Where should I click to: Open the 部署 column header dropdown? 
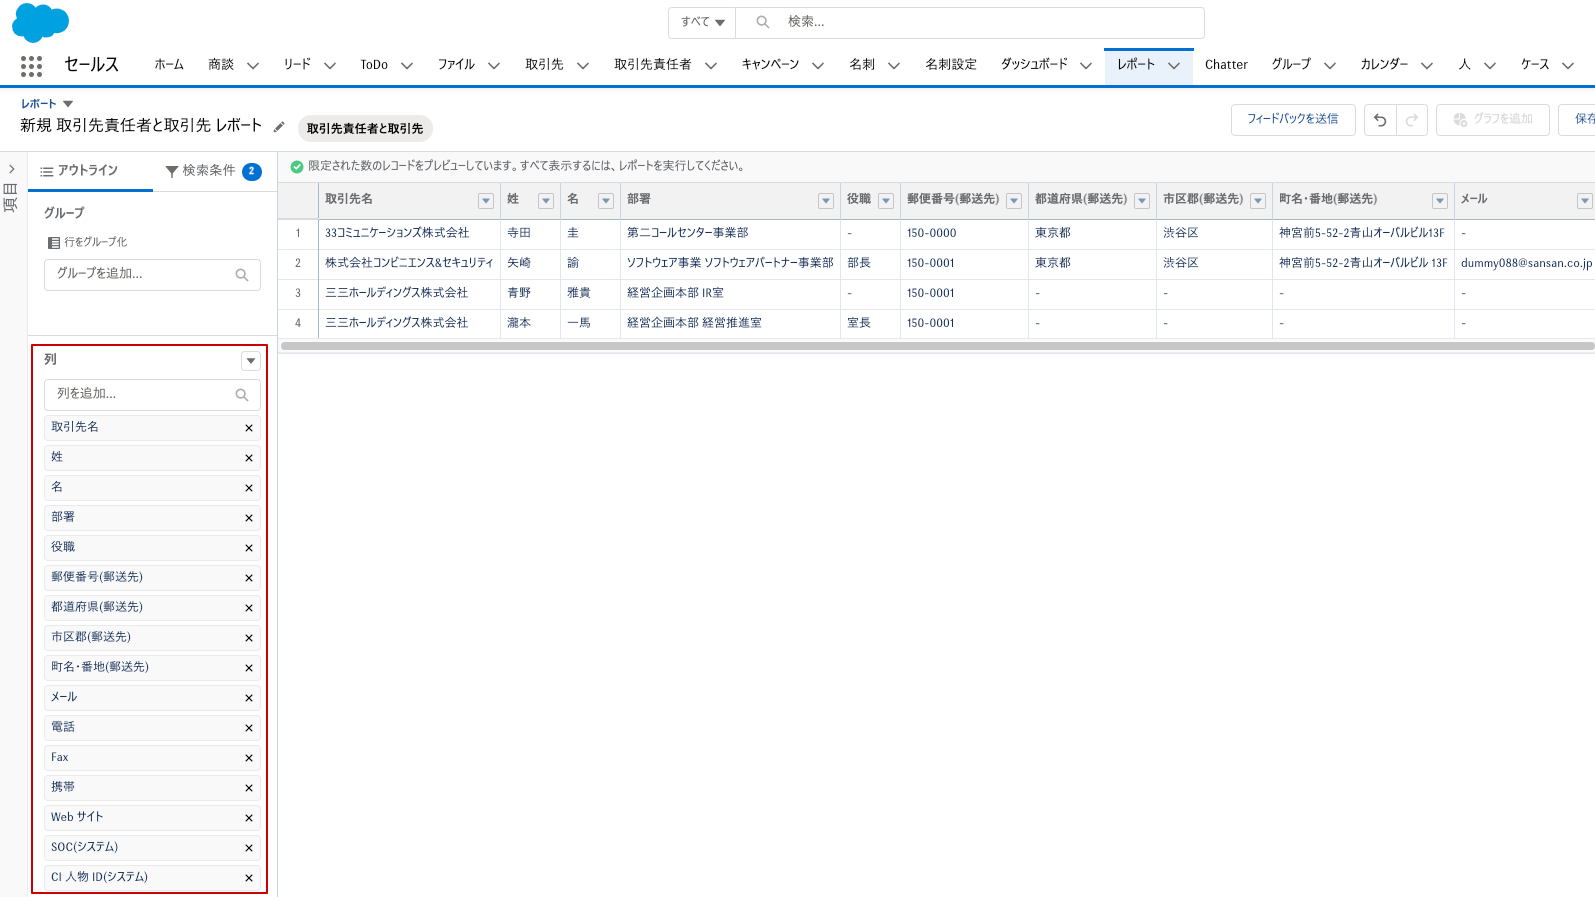pos(826,201)
